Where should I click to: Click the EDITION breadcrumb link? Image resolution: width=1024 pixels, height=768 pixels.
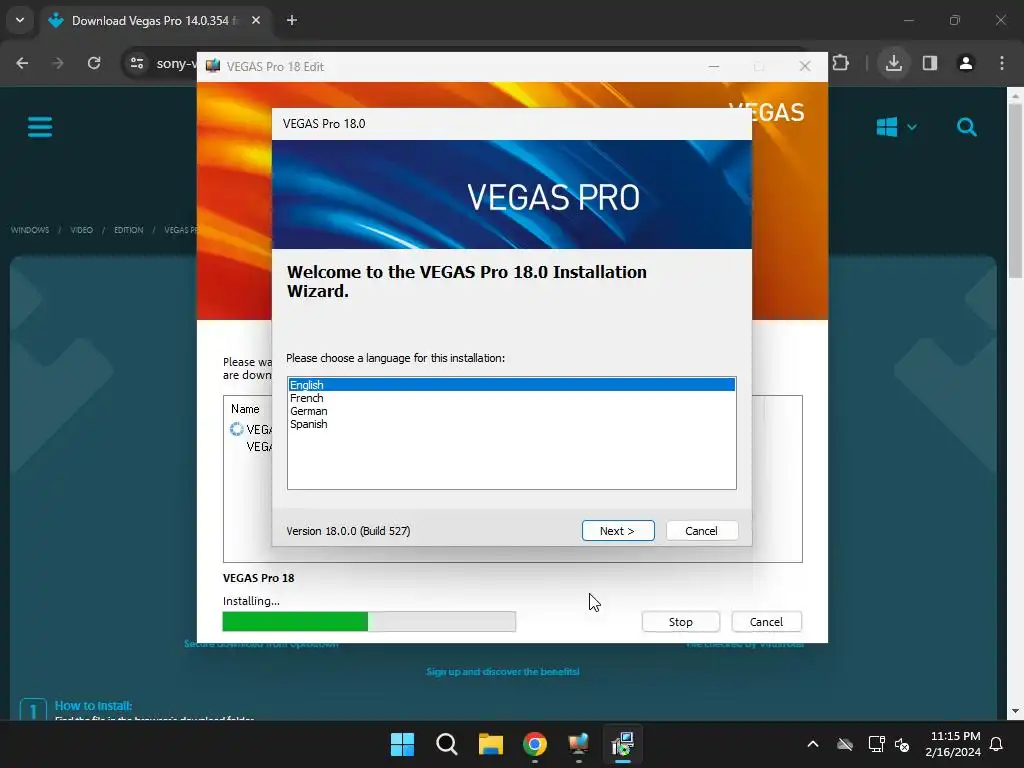pos(129,230)
